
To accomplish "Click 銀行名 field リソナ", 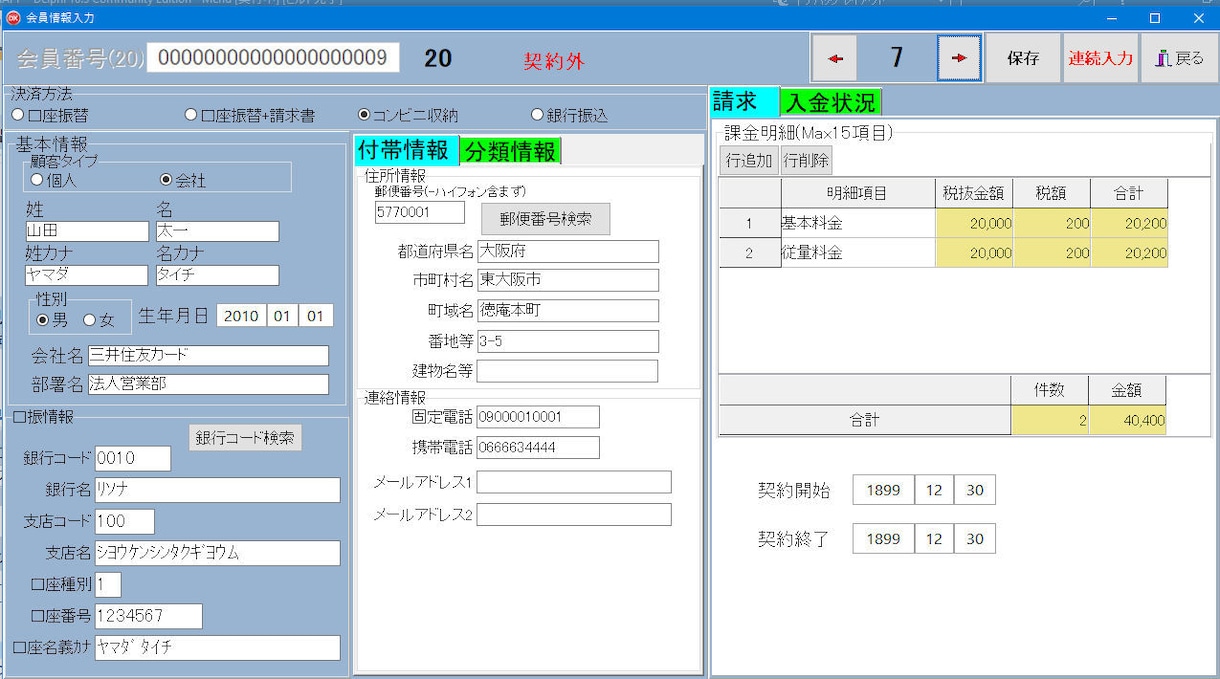I will (x=218, y=489).
